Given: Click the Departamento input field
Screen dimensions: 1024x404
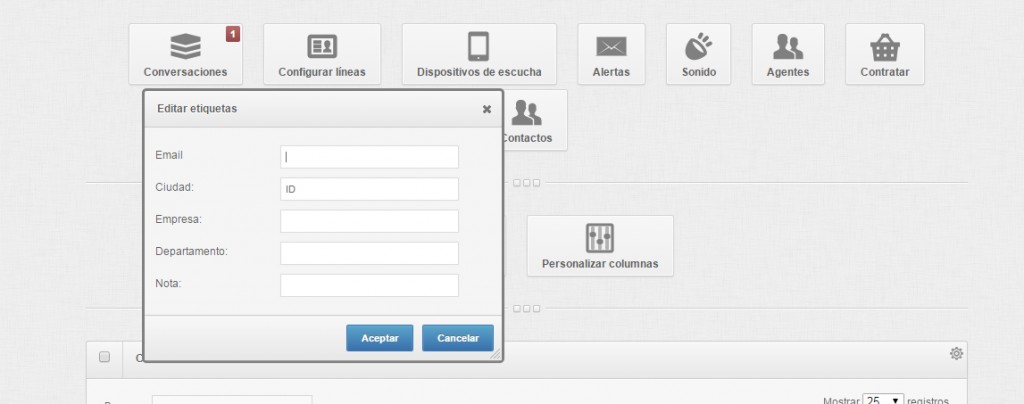Looking at the screenshot, I should [370, 253].
